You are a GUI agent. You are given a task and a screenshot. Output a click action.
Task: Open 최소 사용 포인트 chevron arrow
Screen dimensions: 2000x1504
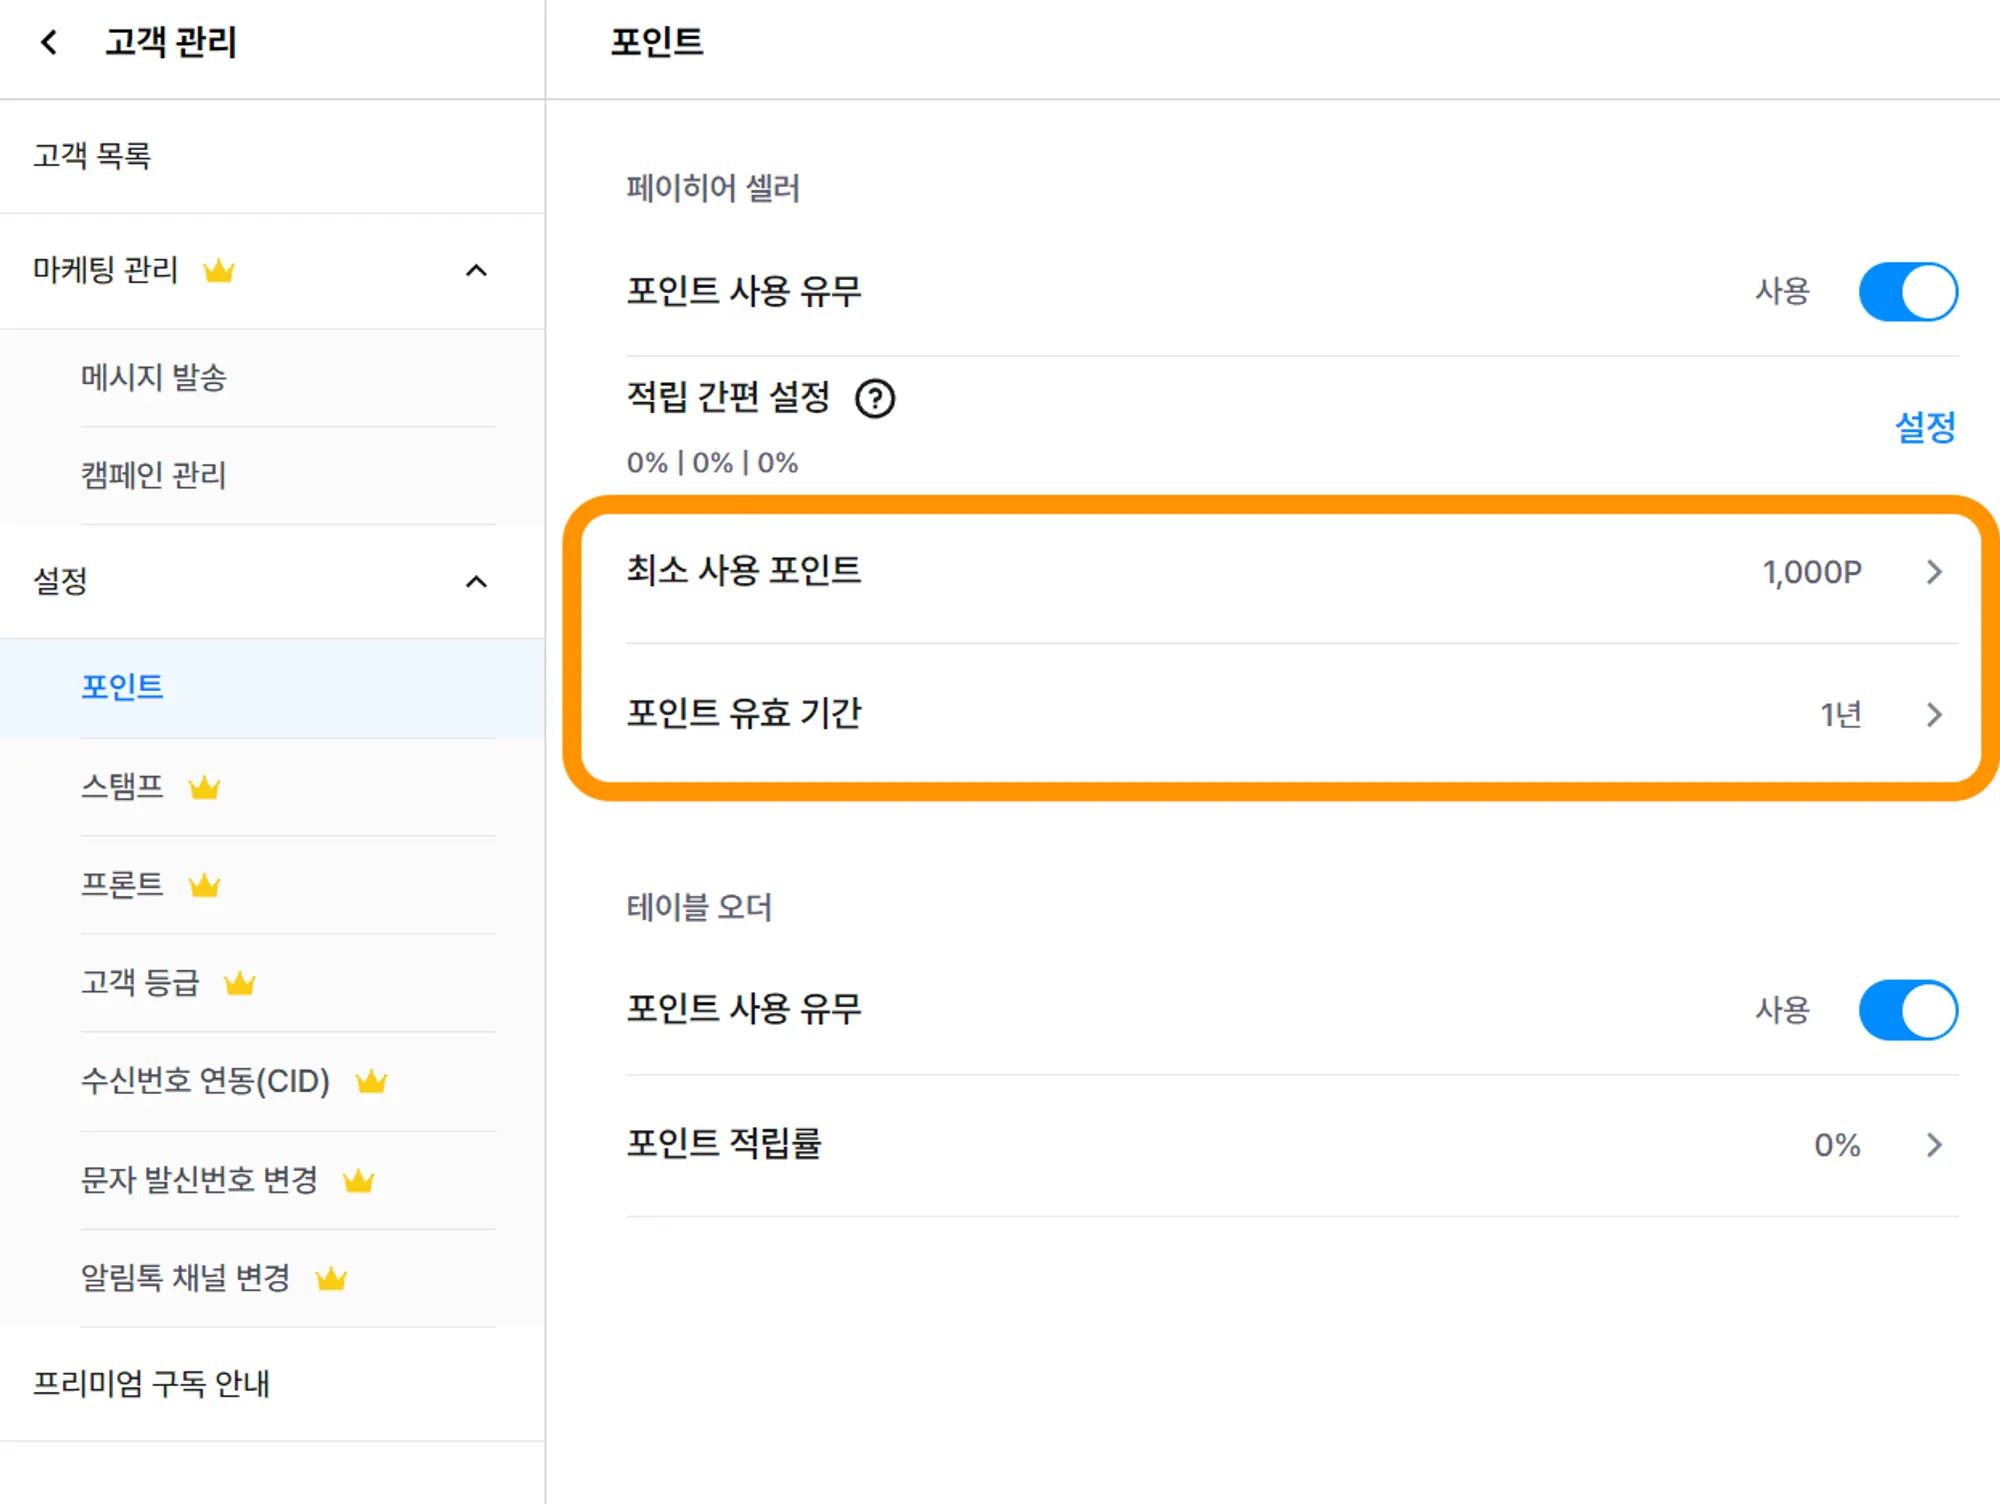click(1934, 572)
